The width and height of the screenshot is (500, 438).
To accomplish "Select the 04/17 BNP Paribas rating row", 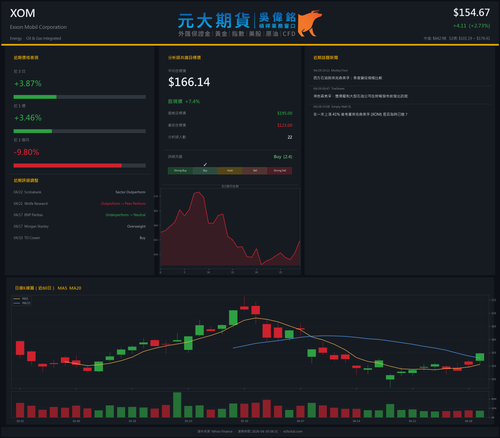I will click(x=80, y=215).
